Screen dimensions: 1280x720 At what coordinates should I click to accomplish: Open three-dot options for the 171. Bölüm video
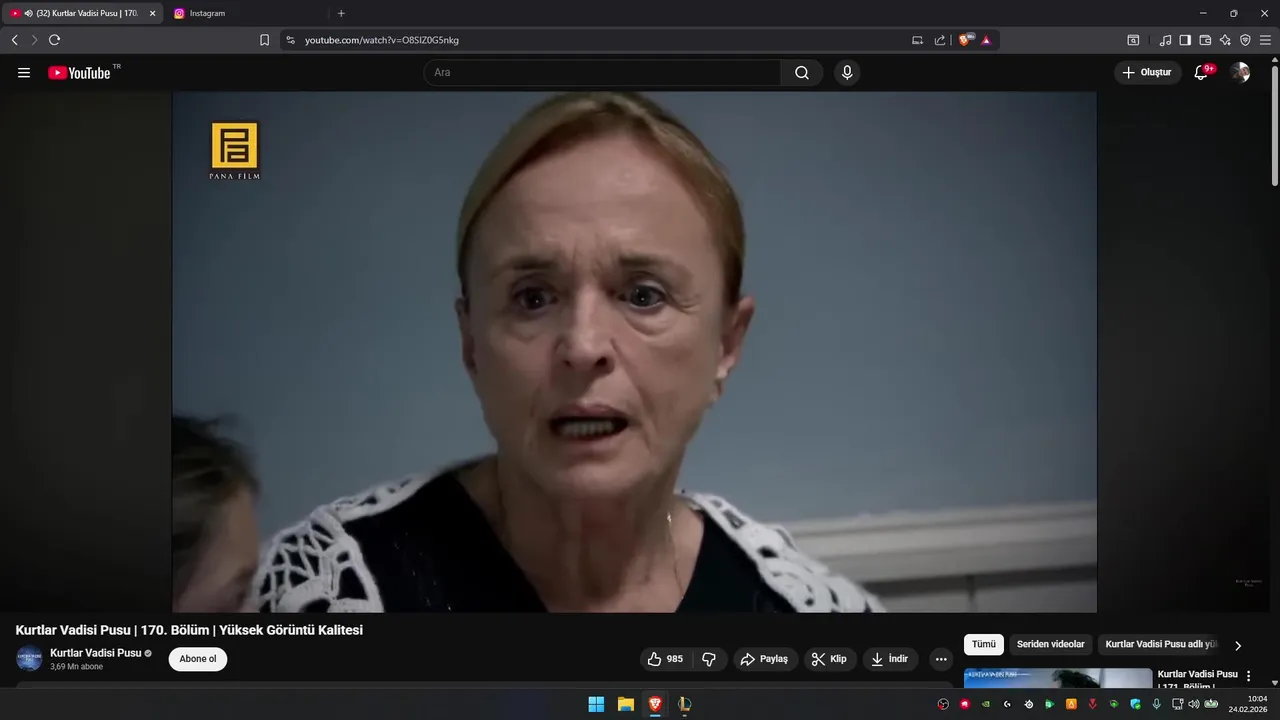pyautogui.click(x=1248, y=676)
